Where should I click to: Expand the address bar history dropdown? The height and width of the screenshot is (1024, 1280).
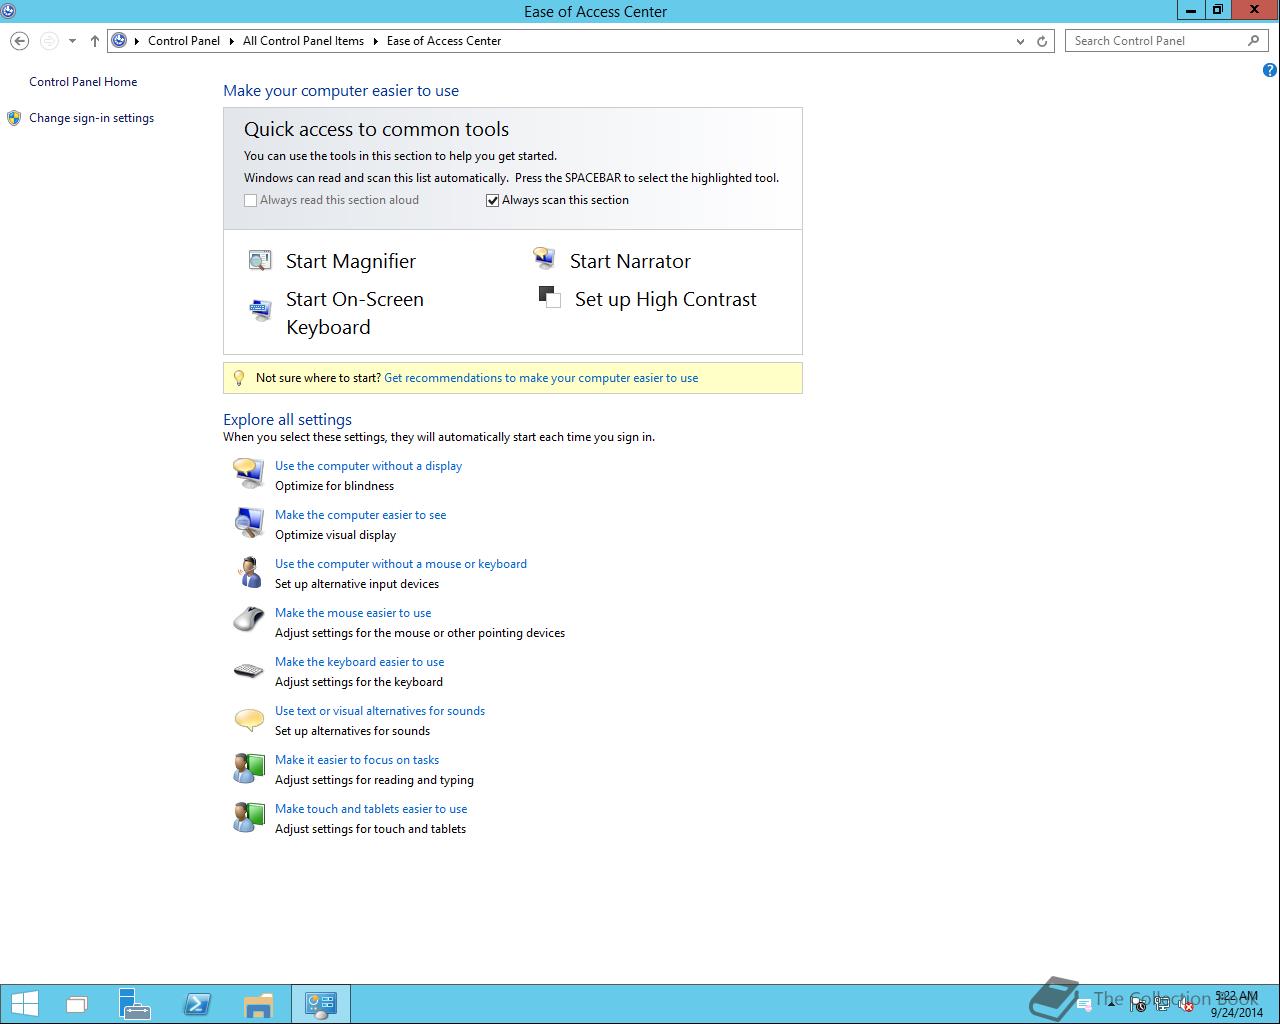tap(1020, 41)
